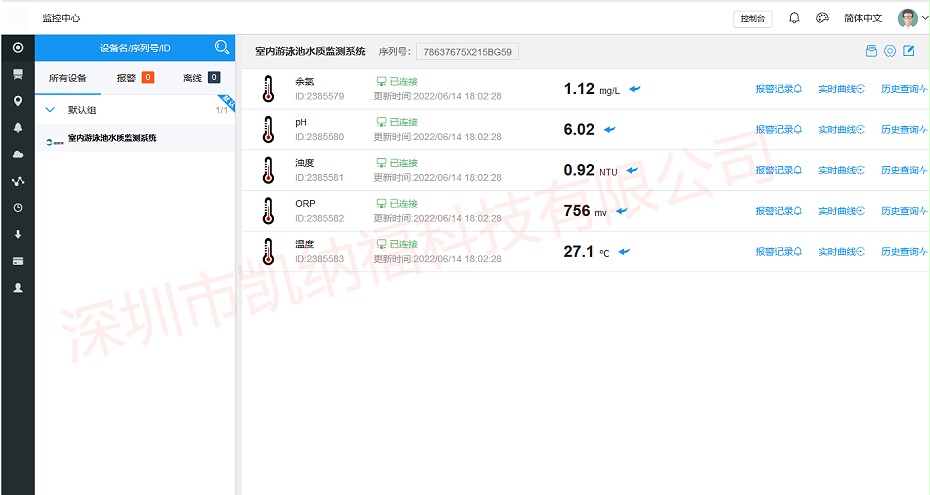Click the edit device pencil icon
Screen dimensions: 930x495
tap(909, 51)
